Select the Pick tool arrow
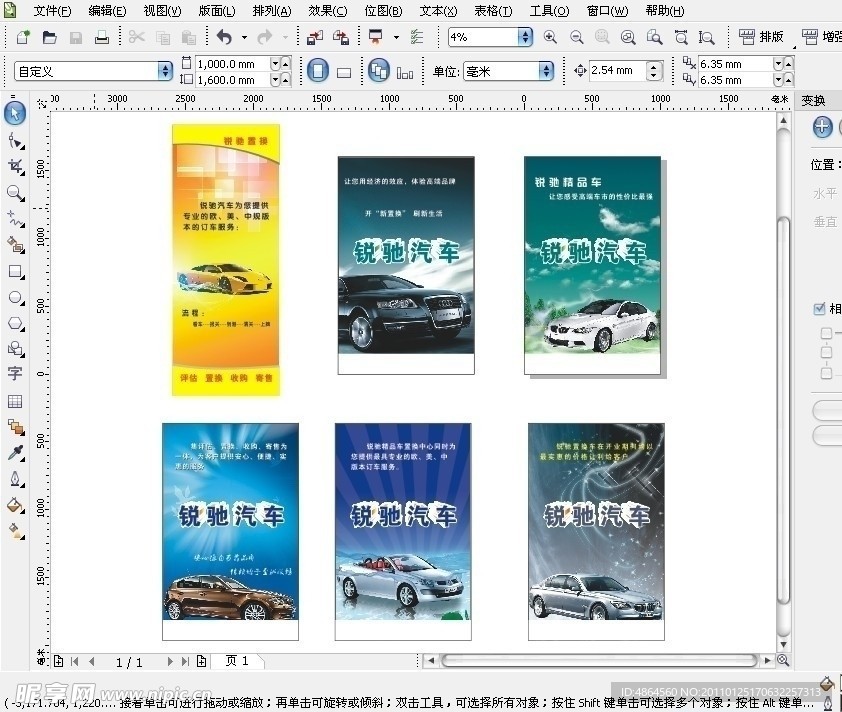This screenshot has width=842, height=712. point(15,113)
